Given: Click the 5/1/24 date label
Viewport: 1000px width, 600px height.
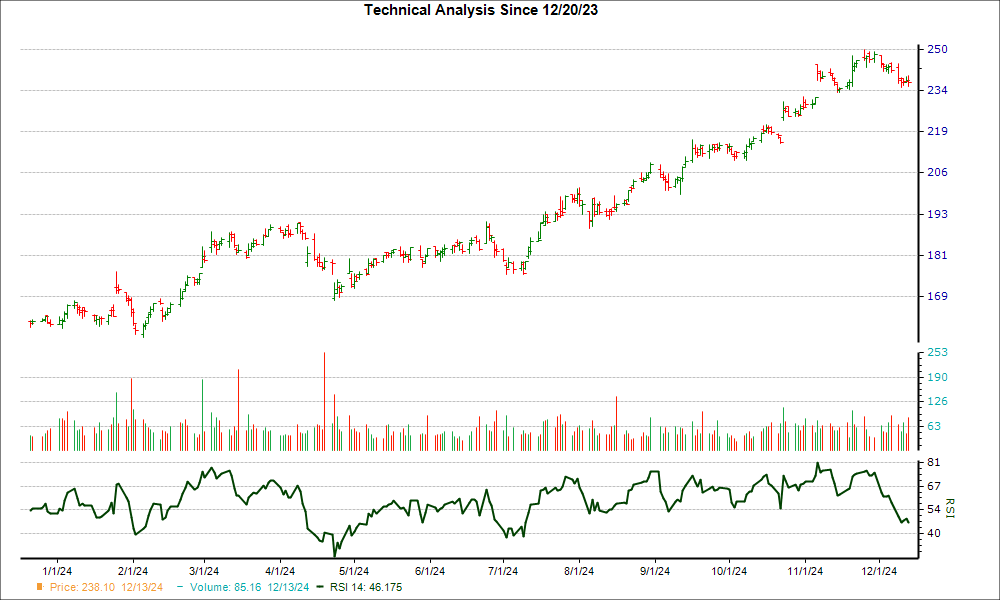Looking at the screenshot, I should 354,571.
